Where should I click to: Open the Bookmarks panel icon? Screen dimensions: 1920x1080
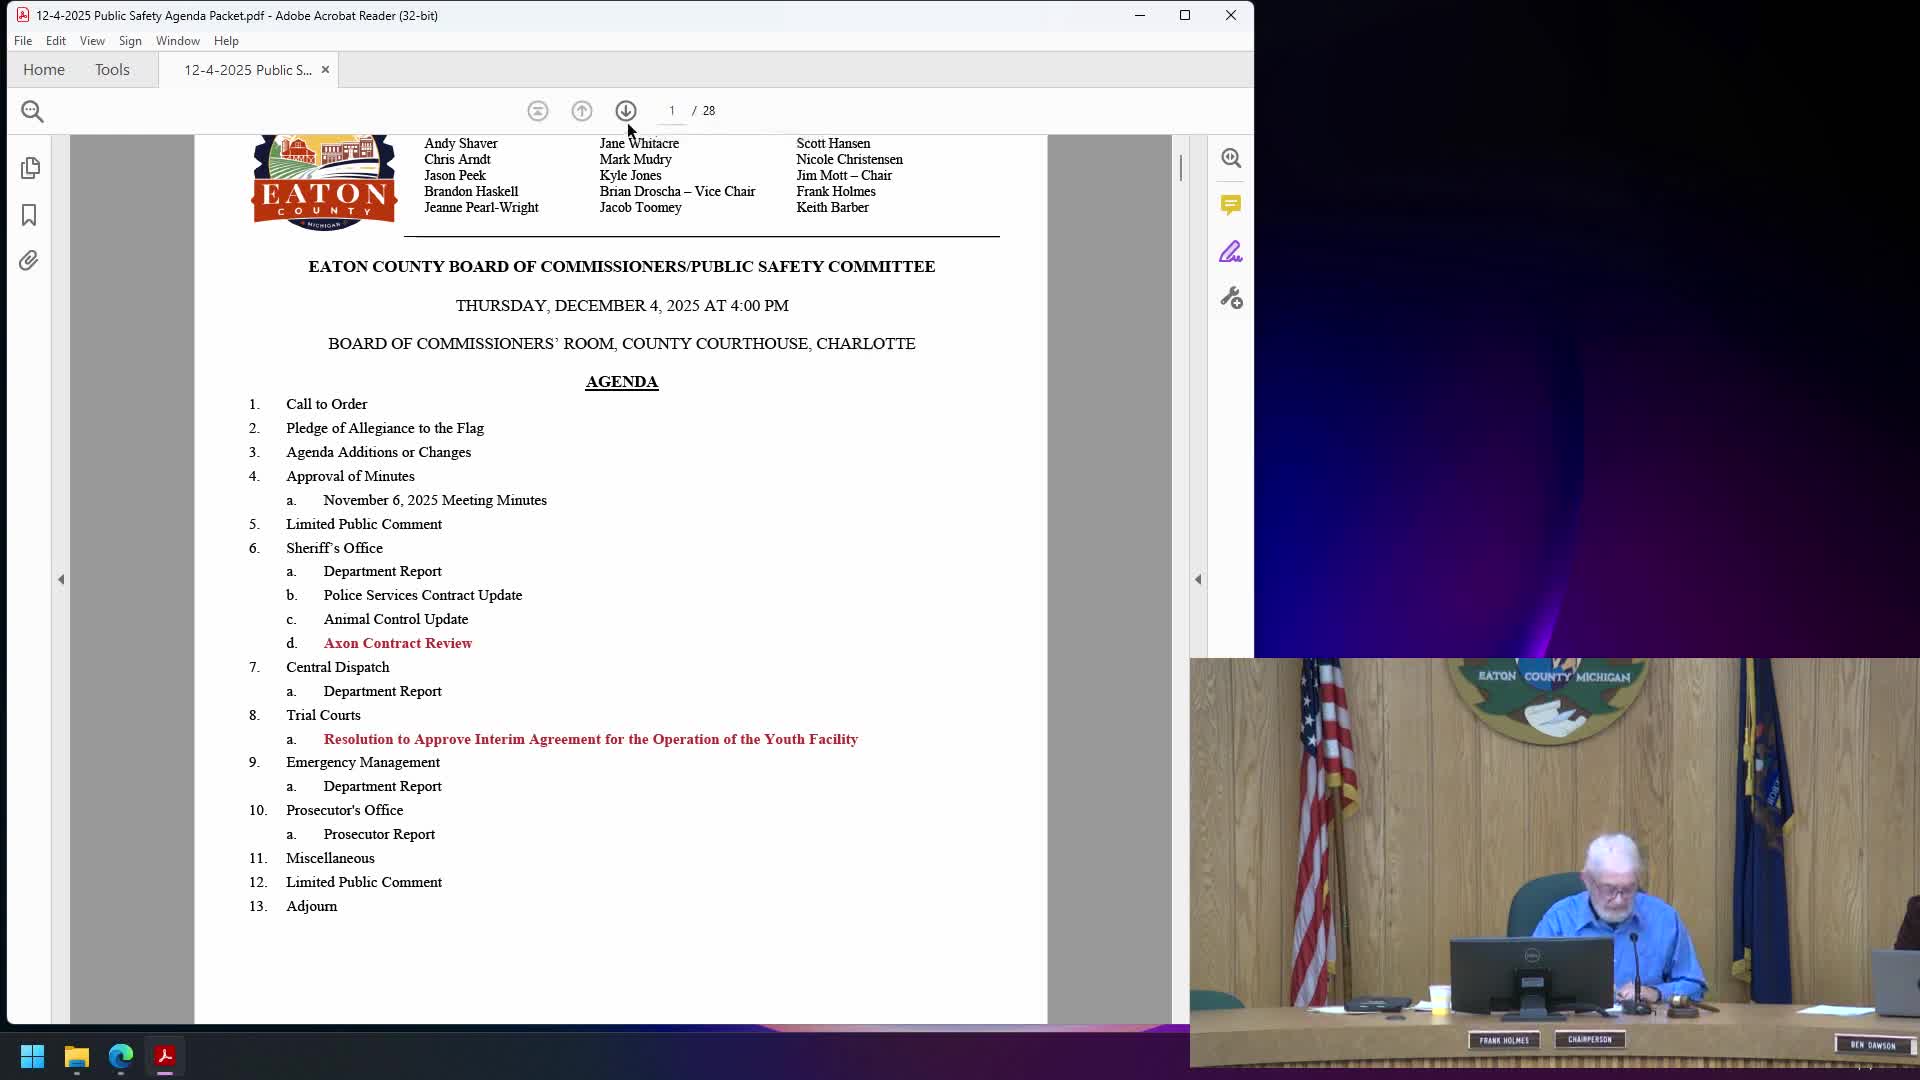pos(29,215)
